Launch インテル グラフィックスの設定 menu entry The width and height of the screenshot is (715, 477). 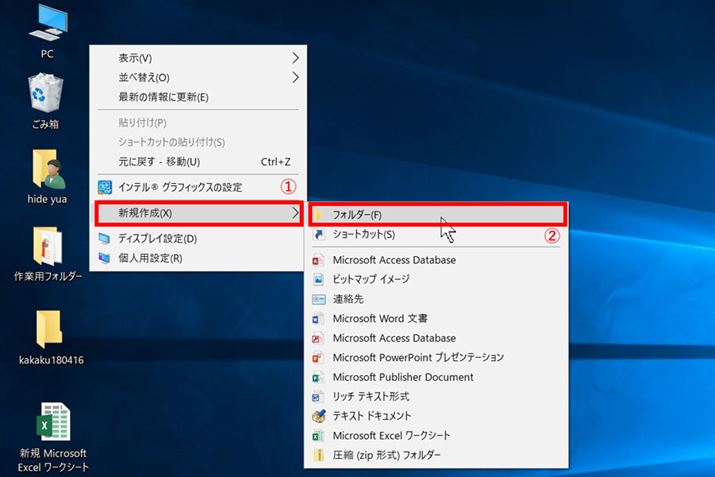click(x=180, y=187)
